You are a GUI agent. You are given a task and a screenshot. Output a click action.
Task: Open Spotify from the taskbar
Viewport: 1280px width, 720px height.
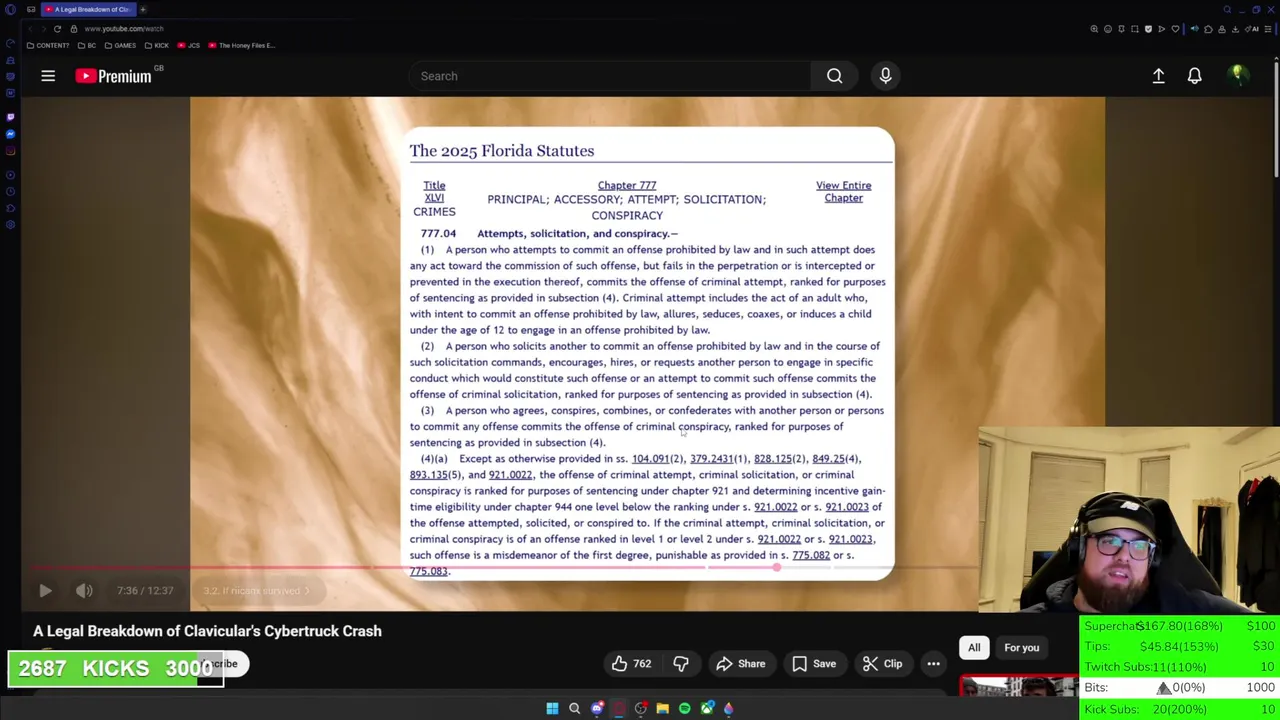(684, 708)
